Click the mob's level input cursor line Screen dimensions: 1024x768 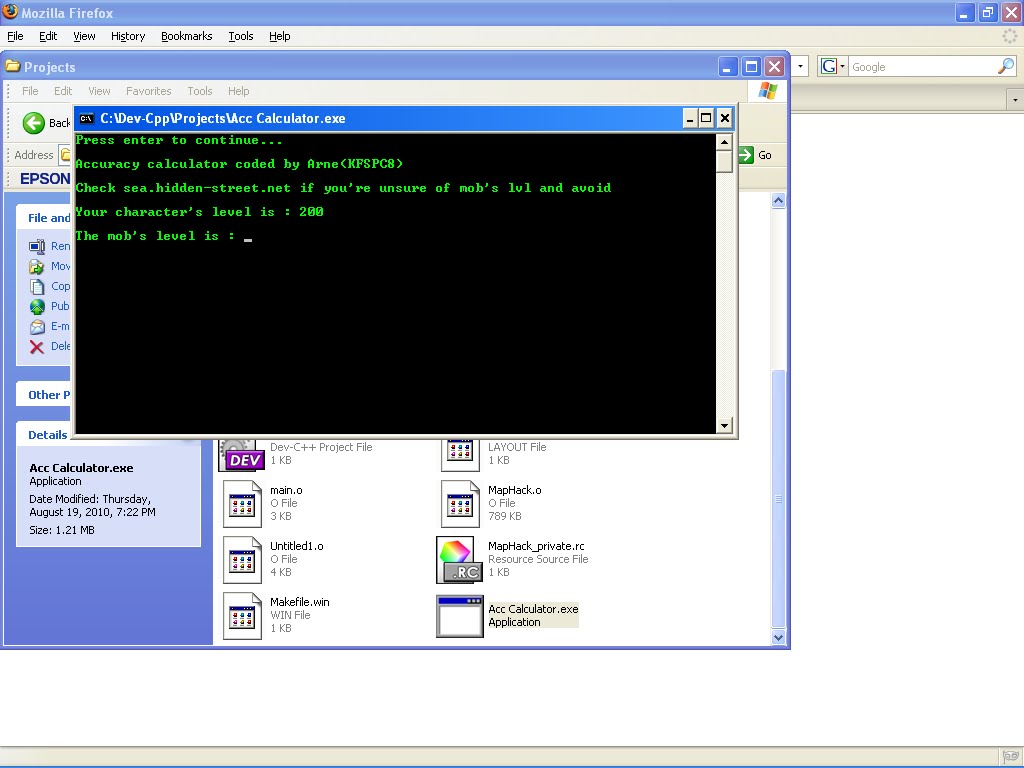click(x=248, y=240)
